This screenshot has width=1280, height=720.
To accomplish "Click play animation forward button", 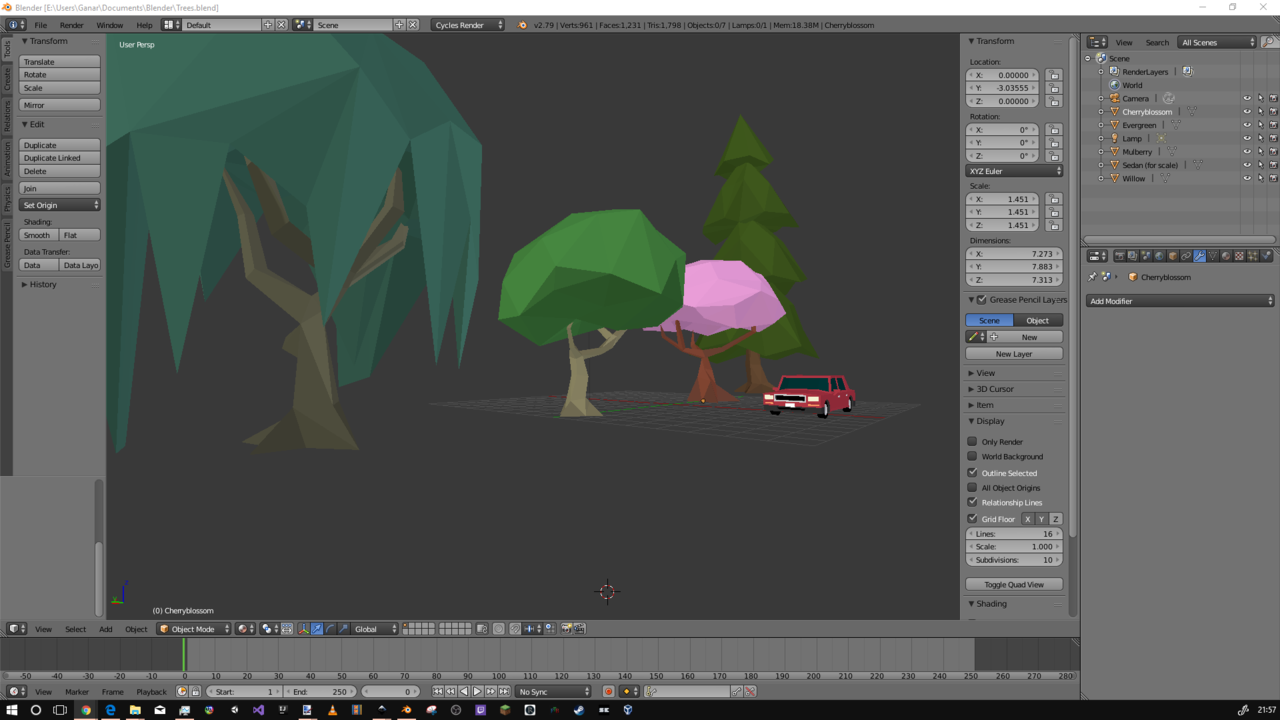I will pyautogui.click(x=477, y=691).
